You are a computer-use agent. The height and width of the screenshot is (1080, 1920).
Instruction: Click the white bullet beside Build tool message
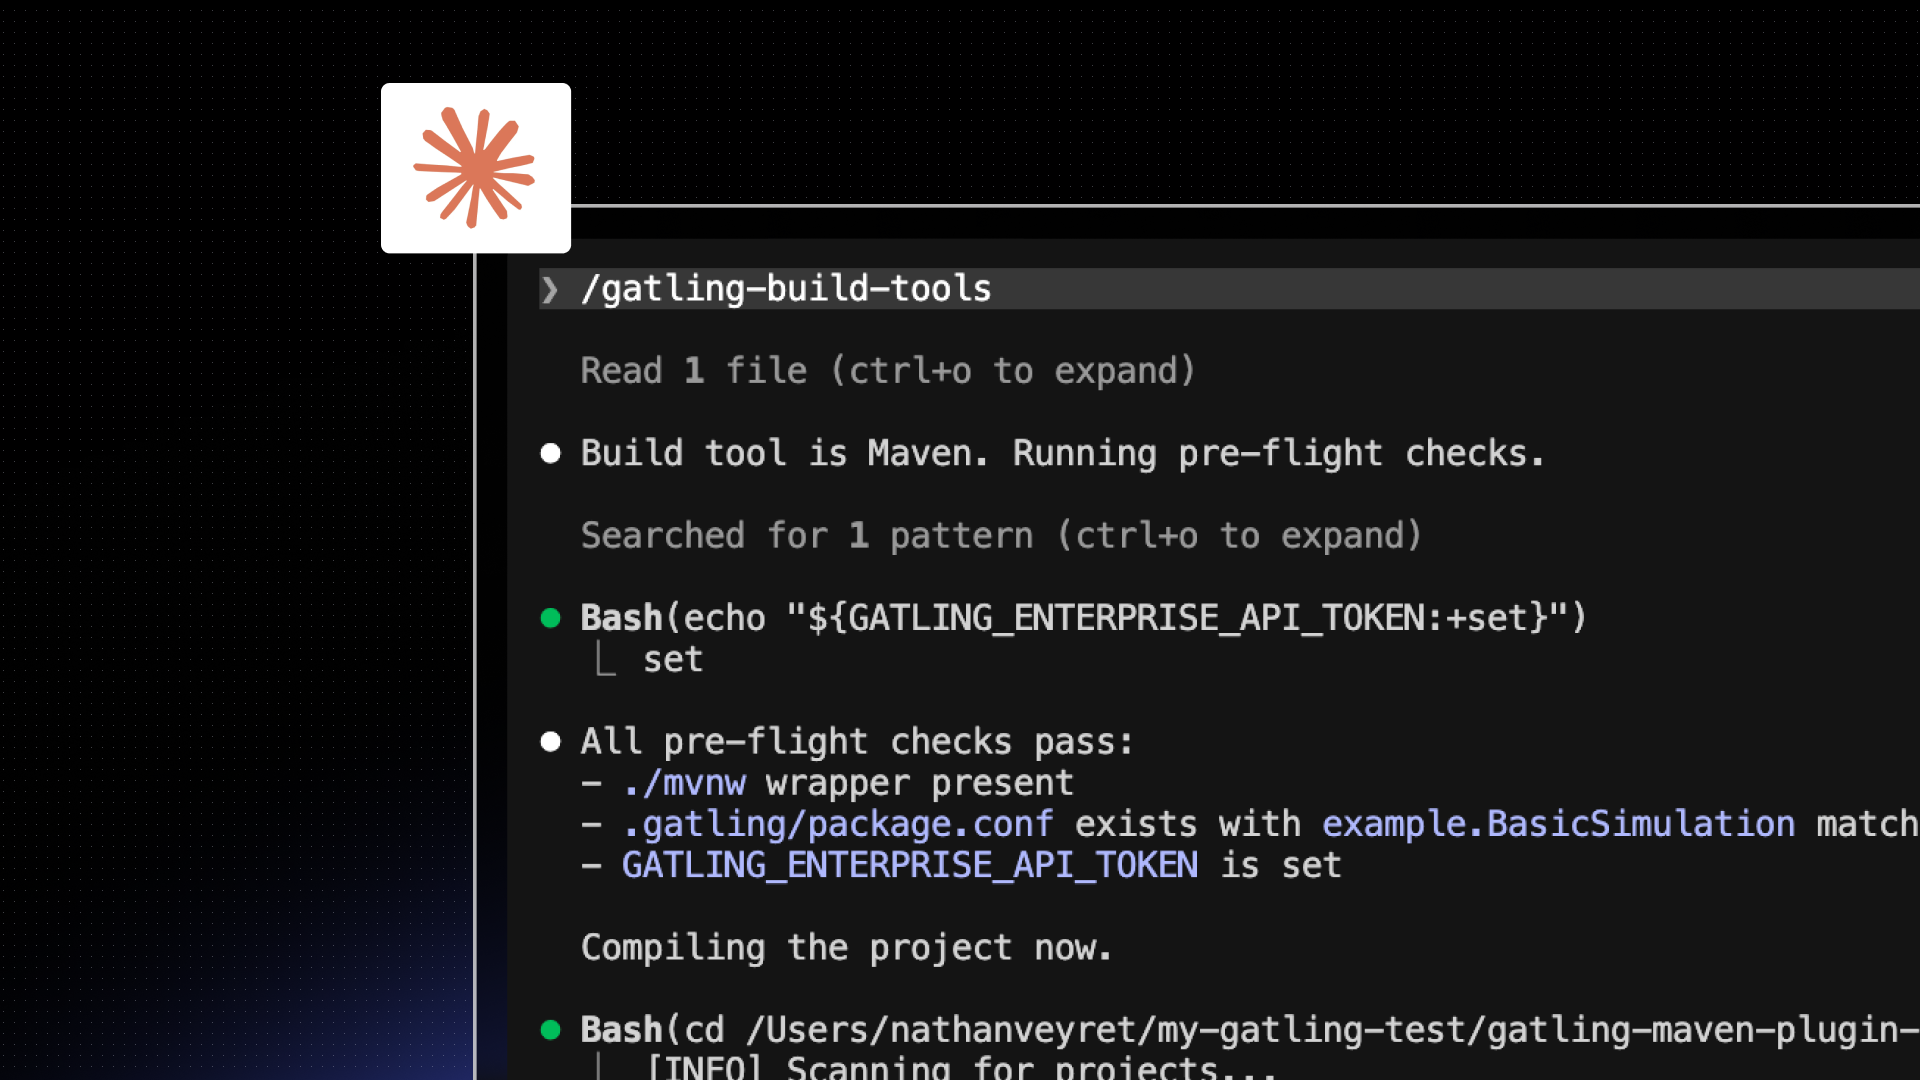click(x=550, y=454)
